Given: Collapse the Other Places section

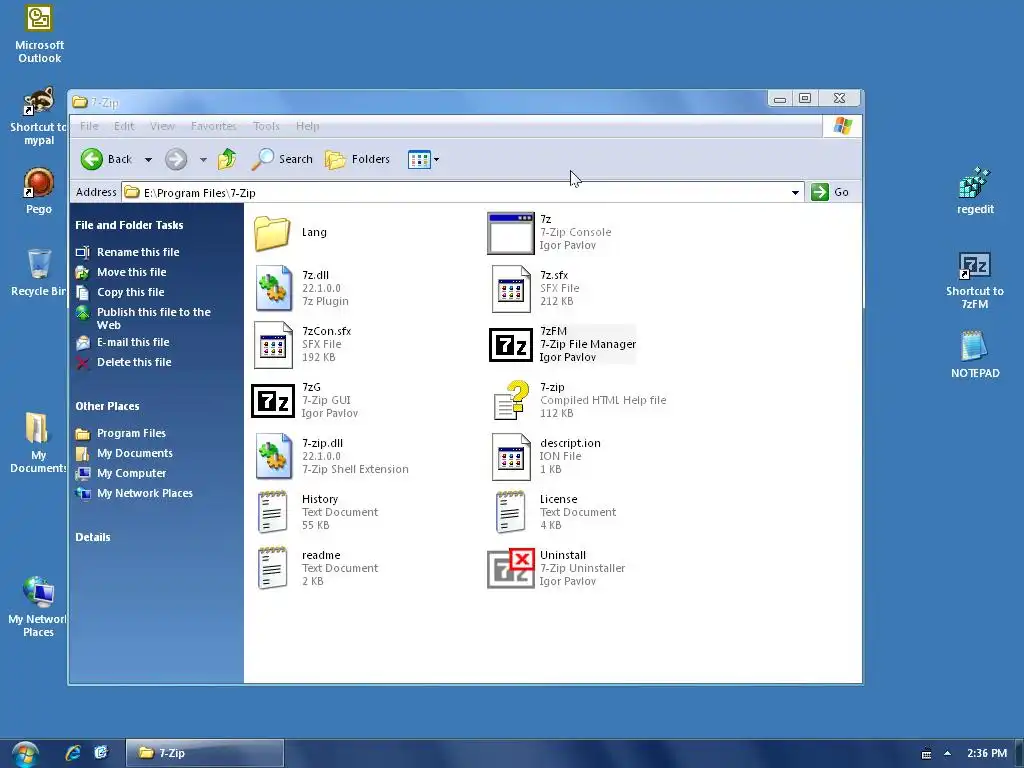Looking at the screenshot, I should pos(107,406).
